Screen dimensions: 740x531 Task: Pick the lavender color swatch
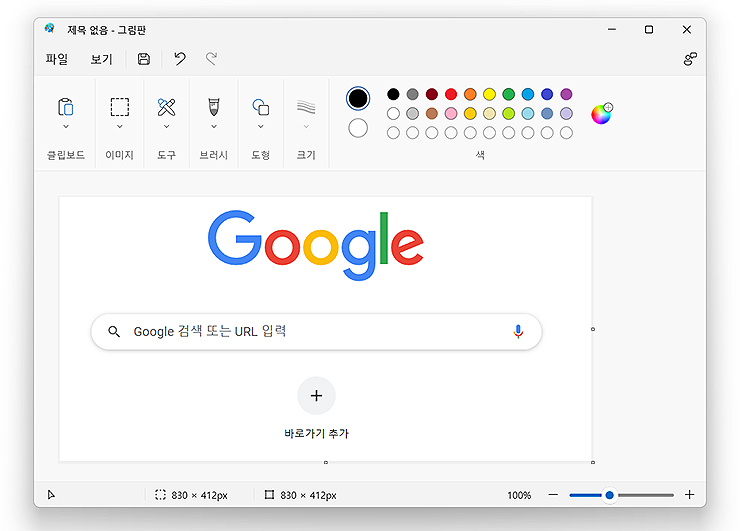pos(566,113)
